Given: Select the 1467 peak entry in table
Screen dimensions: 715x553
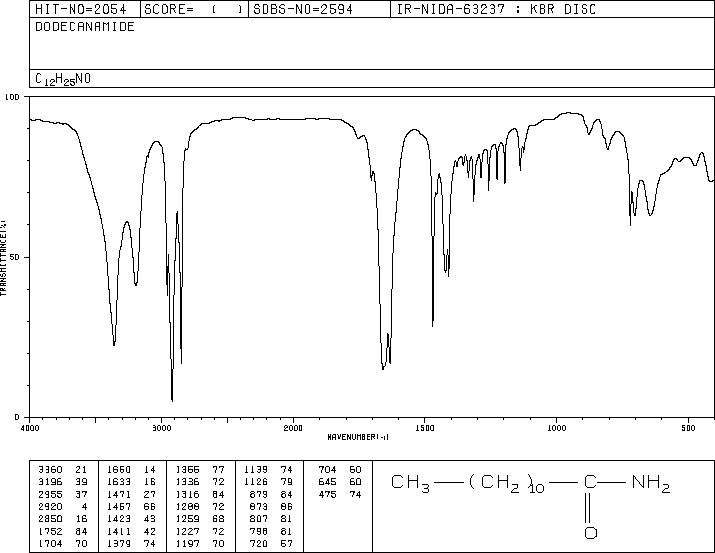Looking at the screenshot, I should pos(131,506).
